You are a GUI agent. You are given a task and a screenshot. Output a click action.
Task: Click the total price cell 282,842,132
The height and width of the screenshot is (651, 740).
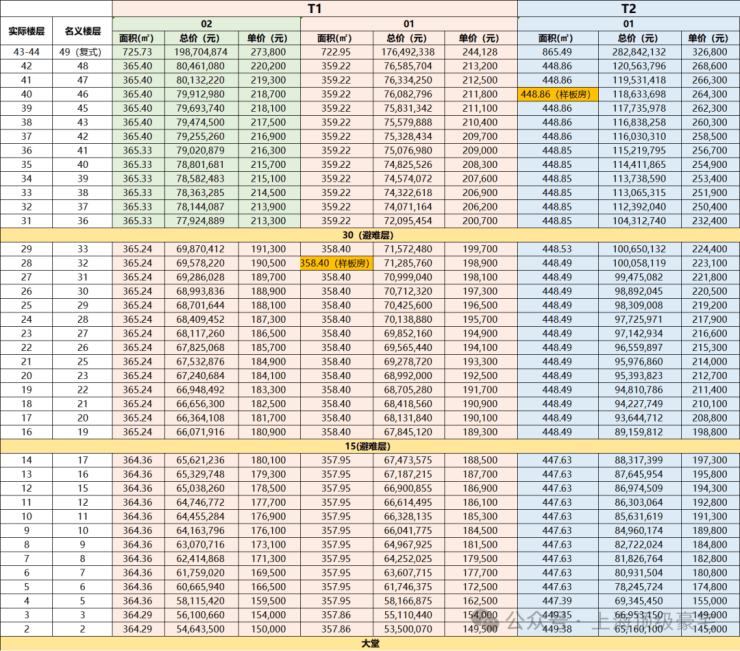coord(638,51)
